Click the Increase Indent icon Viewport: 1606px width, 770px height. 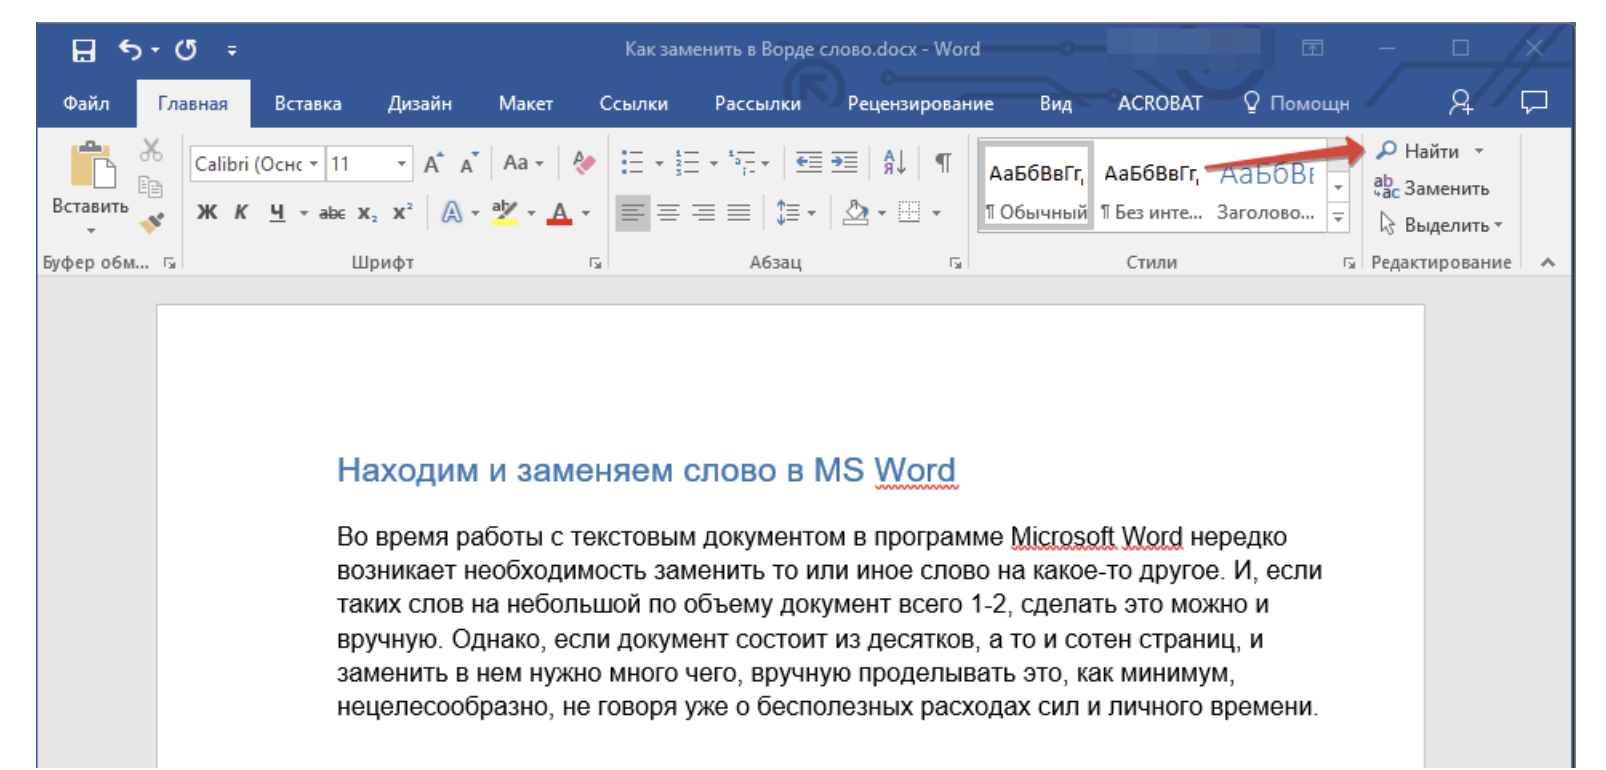(845, 162)
